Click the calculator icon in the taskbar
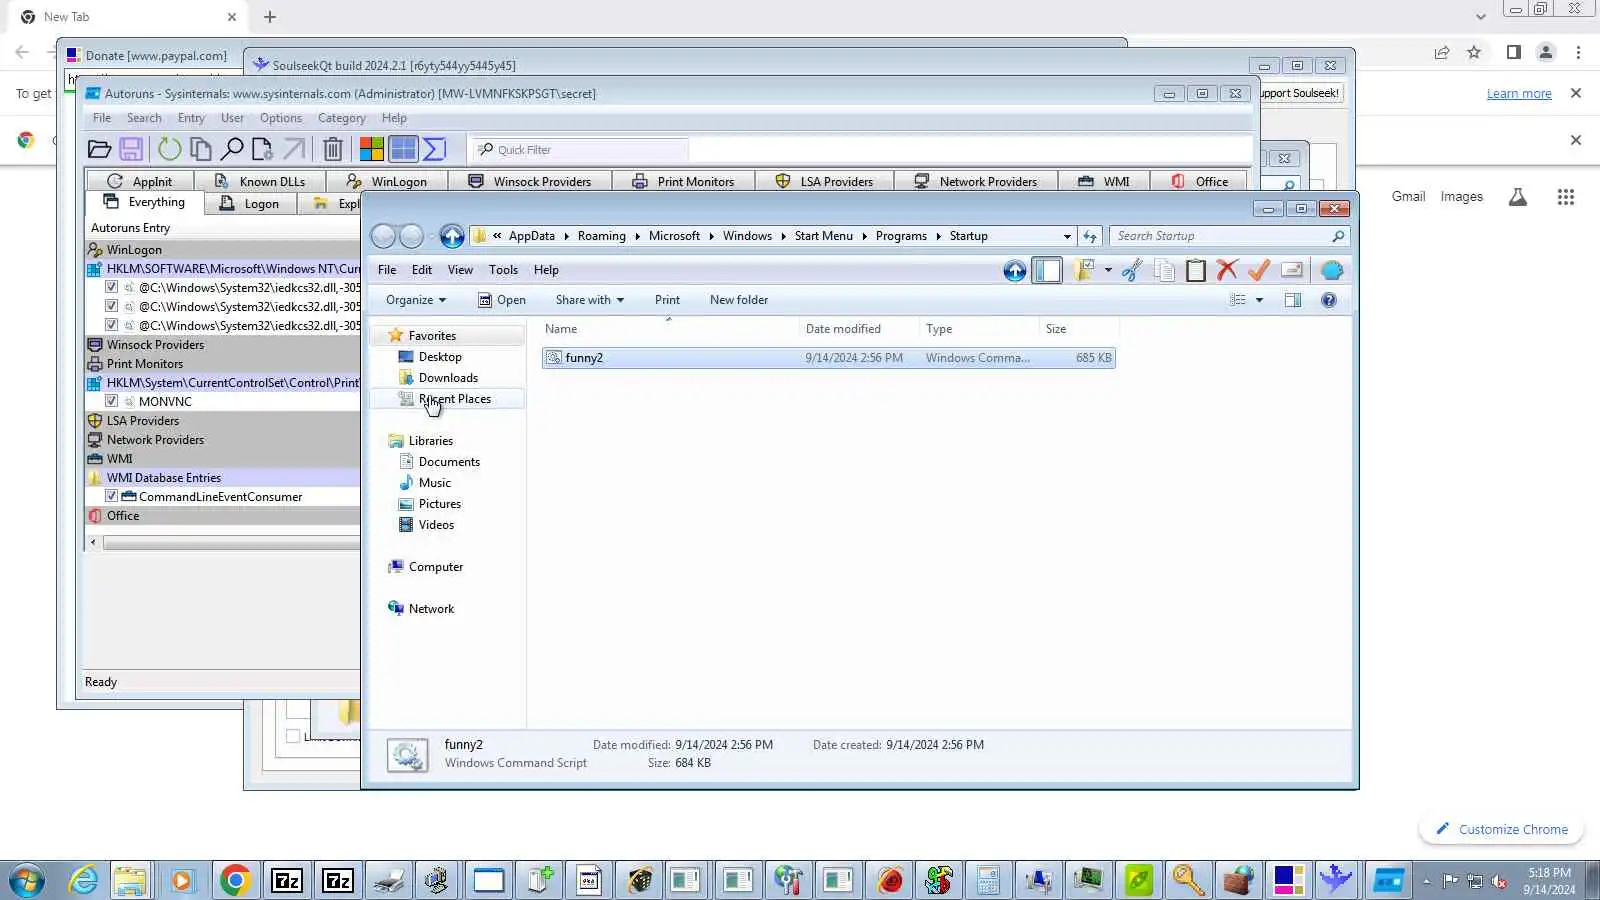 pyautogui.click(x=988, y=880)
